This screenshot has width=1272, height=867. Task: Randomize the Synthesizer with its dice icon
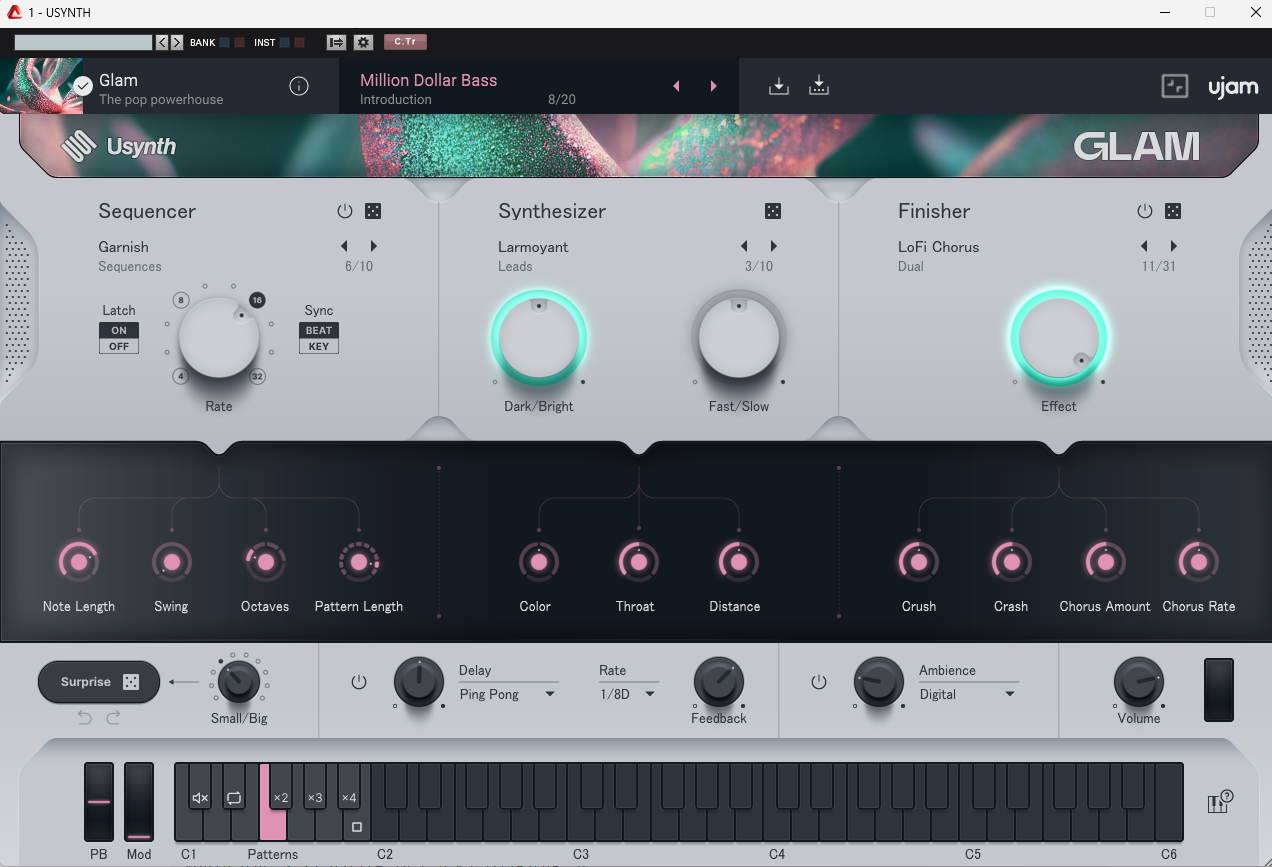(773, 211)
